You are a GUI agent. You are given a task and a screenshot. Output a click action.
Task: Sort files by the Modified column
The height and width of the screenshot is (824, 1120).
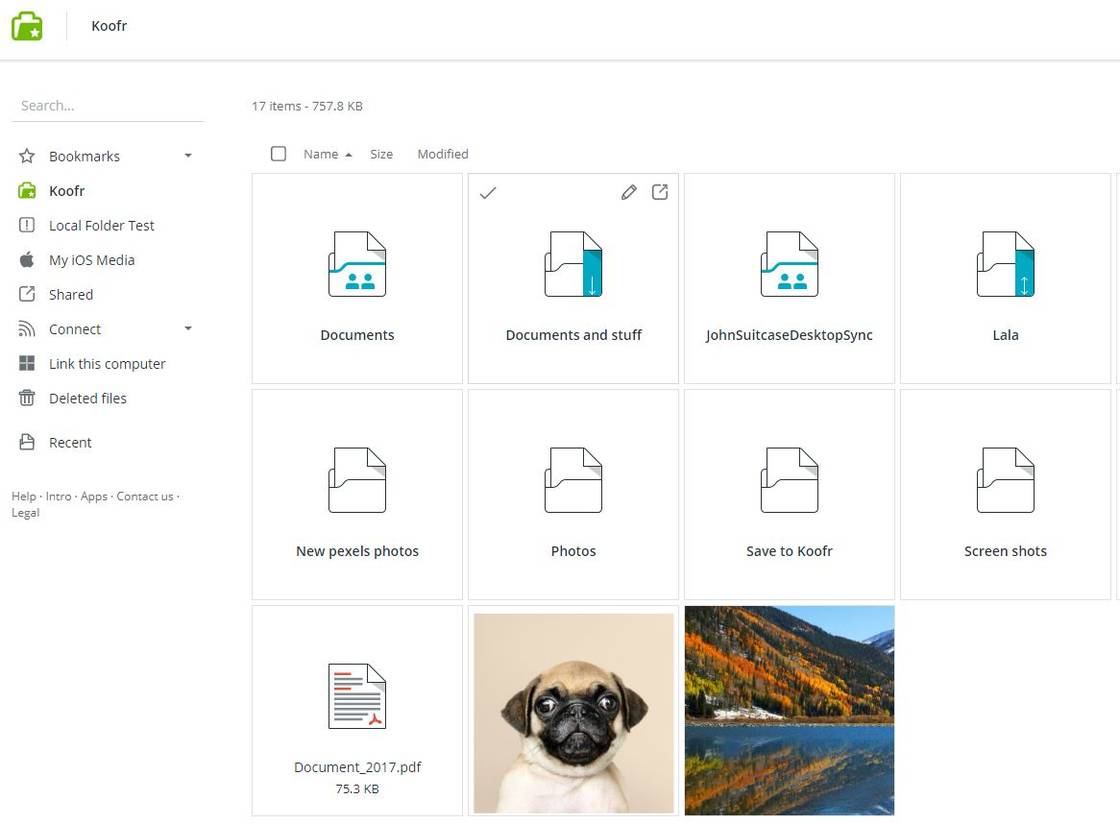[442, 154]
